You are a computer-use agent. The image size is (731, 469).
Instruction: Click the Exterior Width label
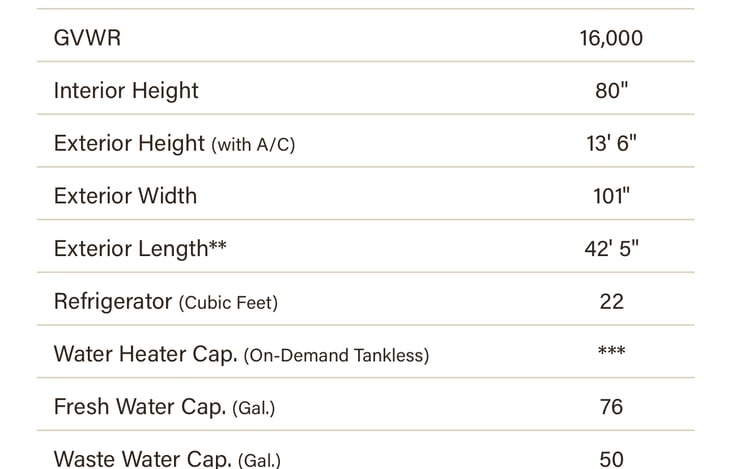pyautogui.click(x=125, y=196)
